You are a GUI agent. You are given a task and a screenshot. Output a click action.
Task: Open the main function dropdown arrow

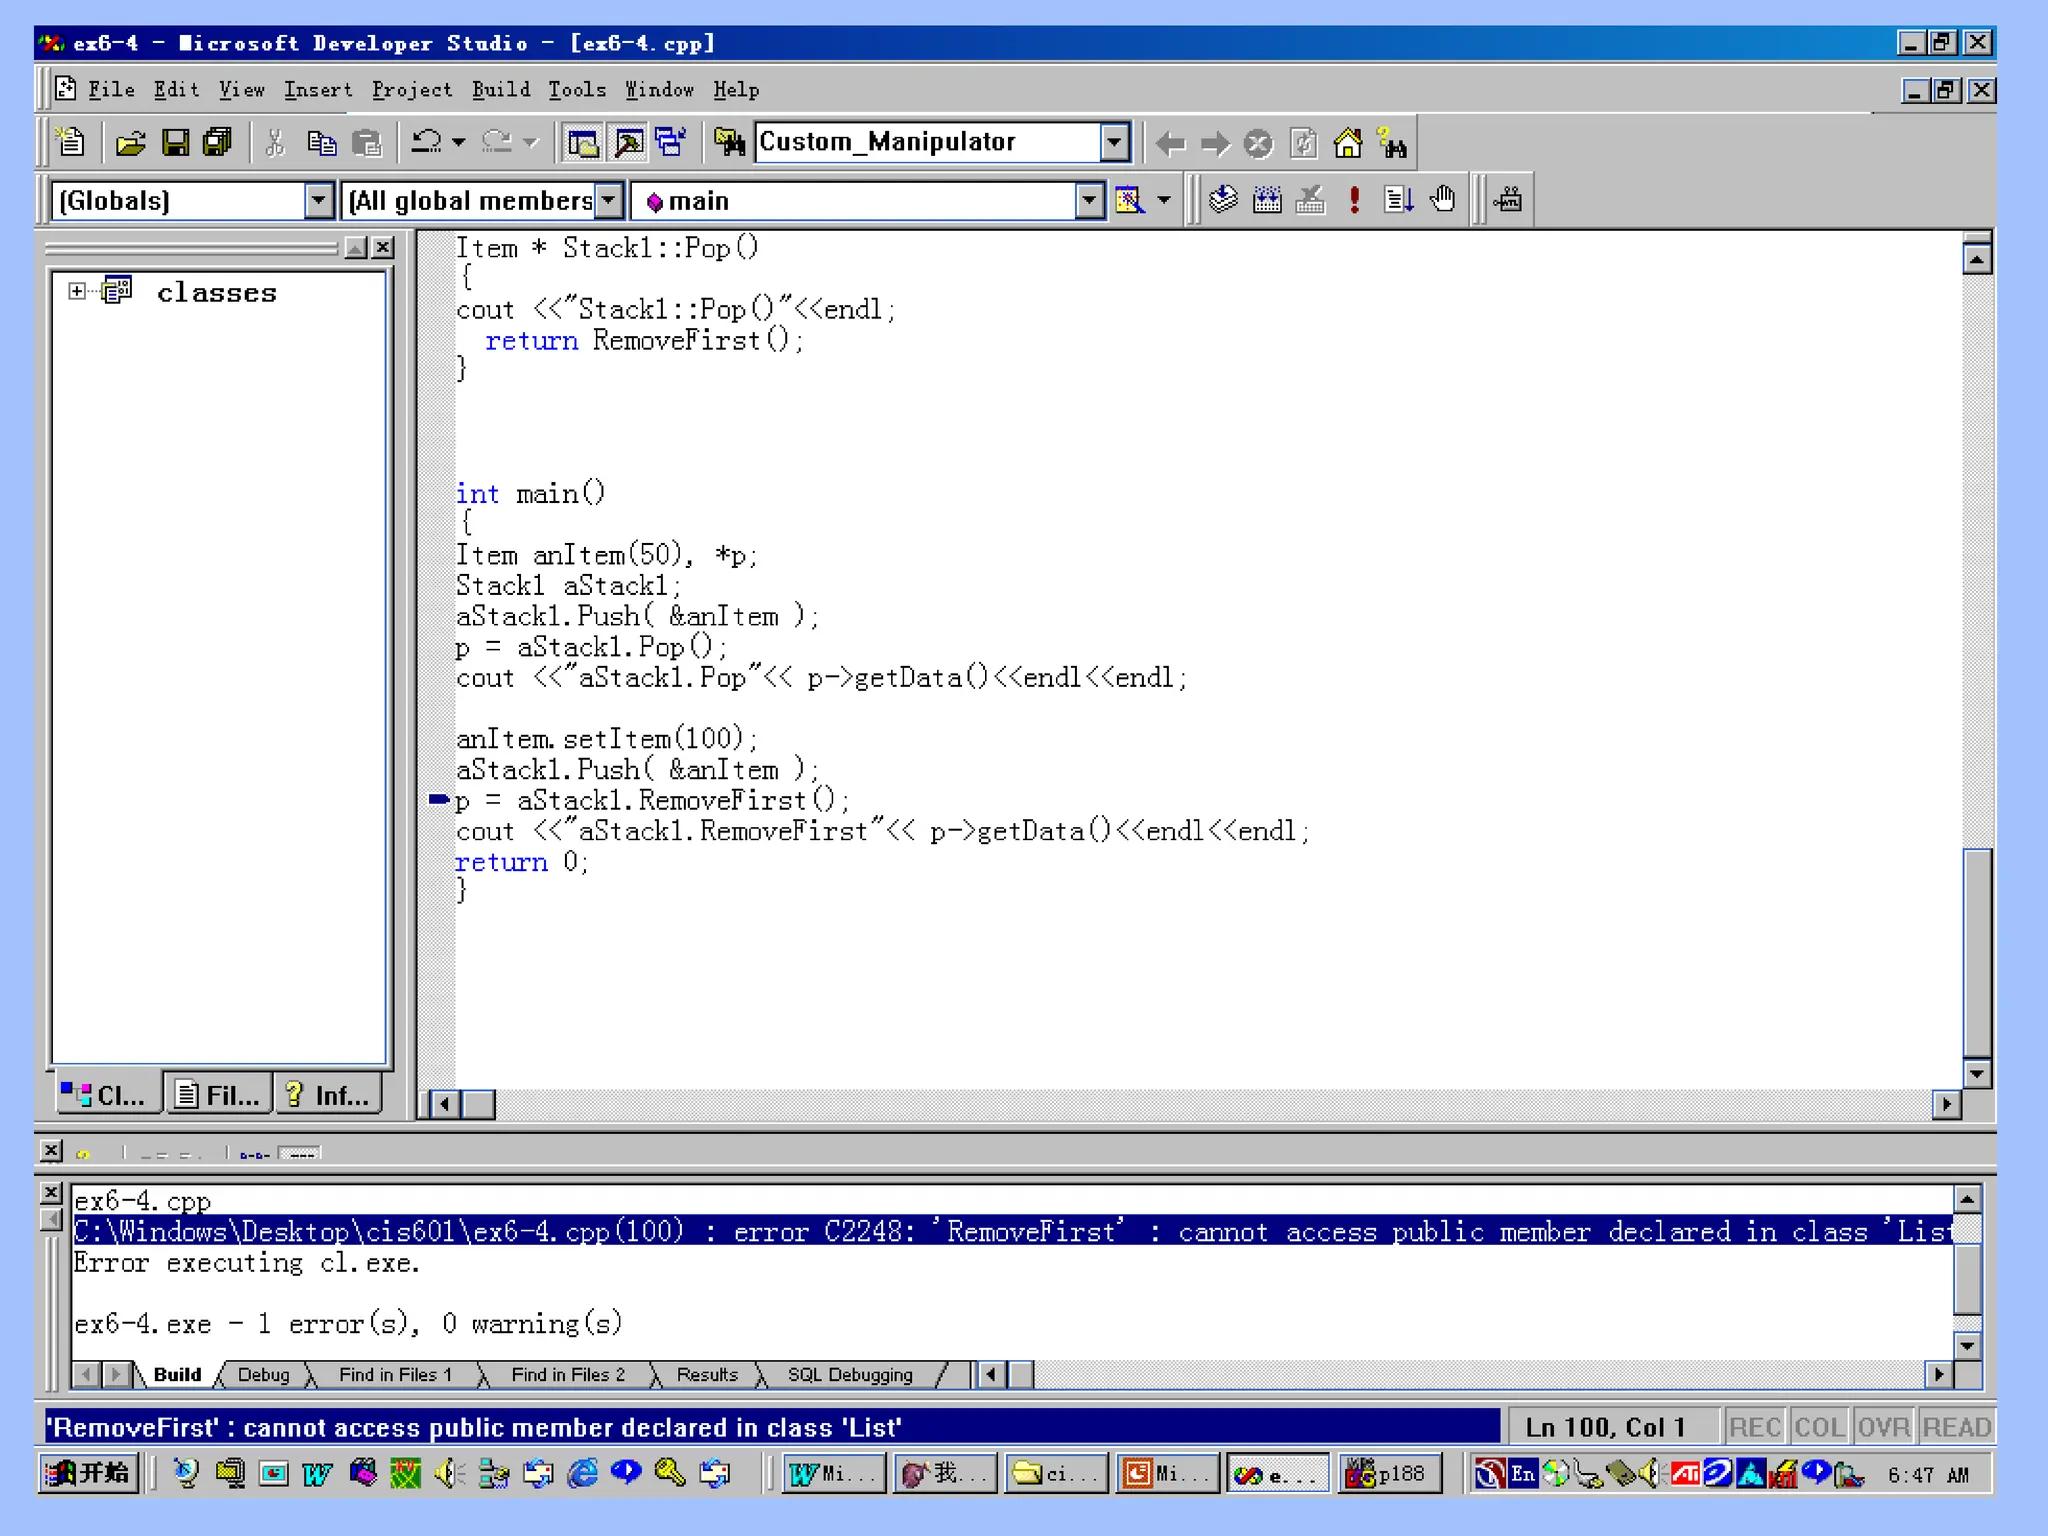point(1089,201)
